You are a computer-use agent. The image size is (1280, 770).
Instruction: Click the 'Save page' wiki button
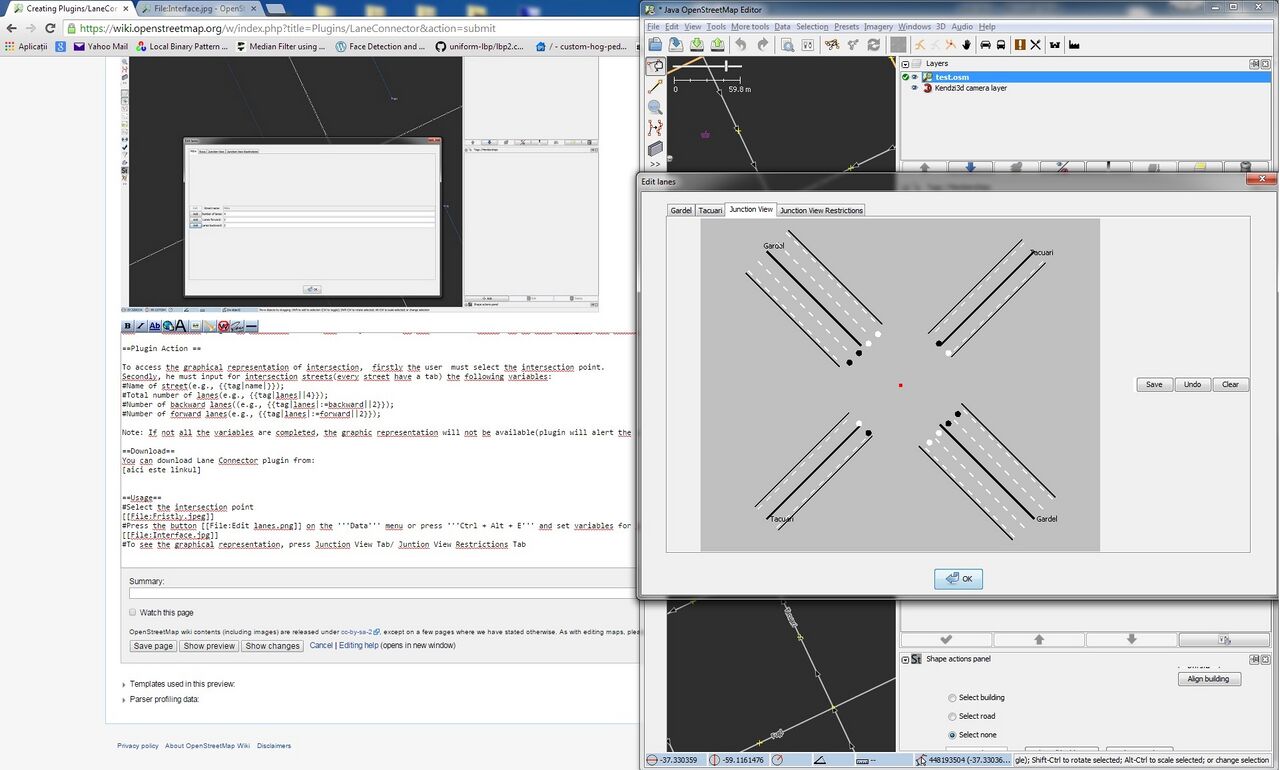153,646
